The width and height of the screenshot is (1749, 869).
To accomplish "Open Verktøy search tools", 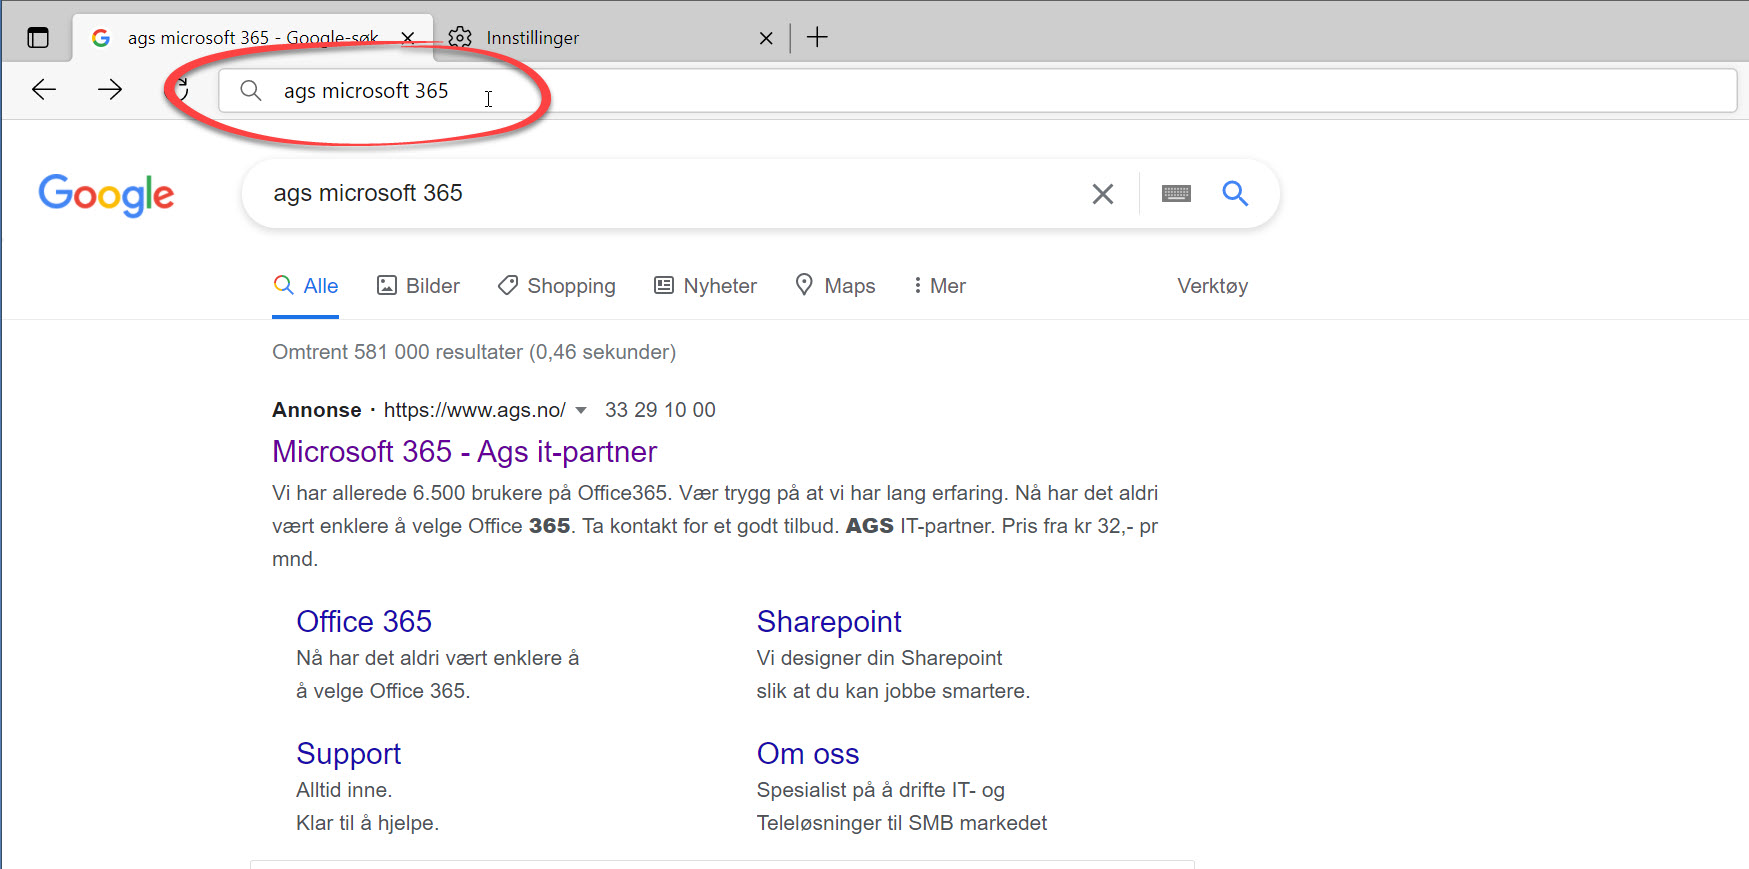I will click(x=1212, y=286).
